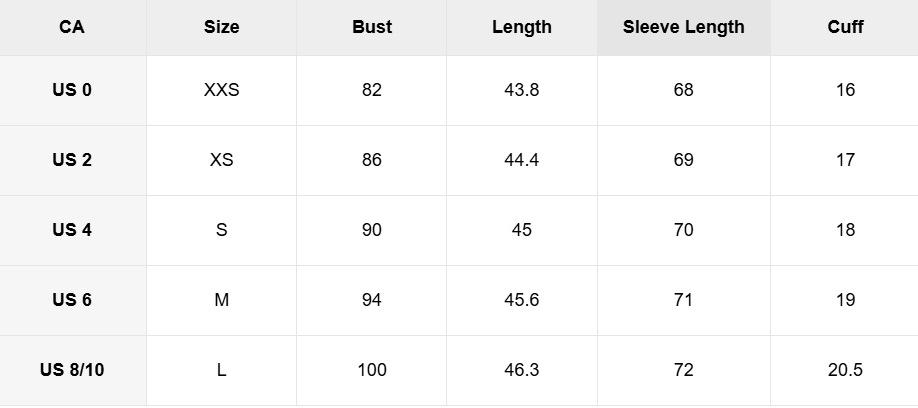Select the US 8/10 row label
This screenshot has width=918, height=408.
[72, 370]
